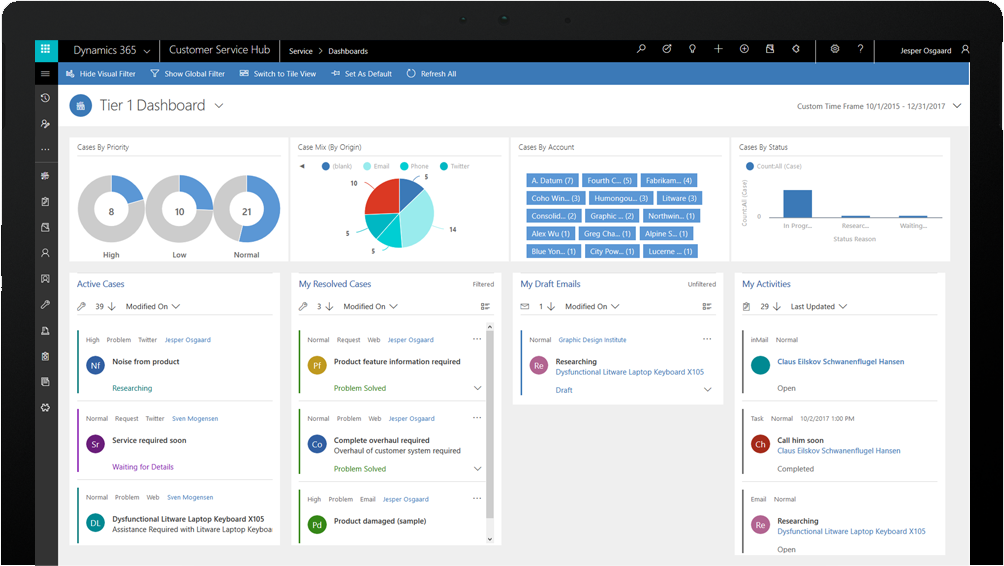
Task: Open the Noise from product case card
Action: click(175, 362)
